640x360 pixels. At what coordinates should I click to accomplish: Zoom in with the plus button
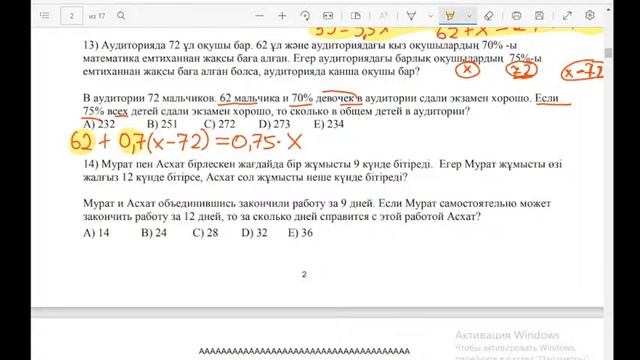click(x=282, y=16)
